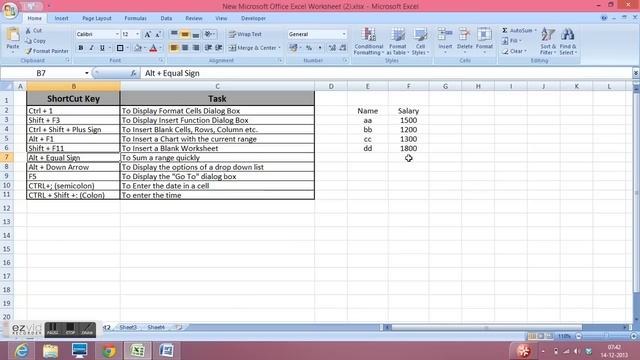Open Chrome from taskbar
Image resolution: width=640 pixels, height=360 pixels.
[x=109, y=351]
